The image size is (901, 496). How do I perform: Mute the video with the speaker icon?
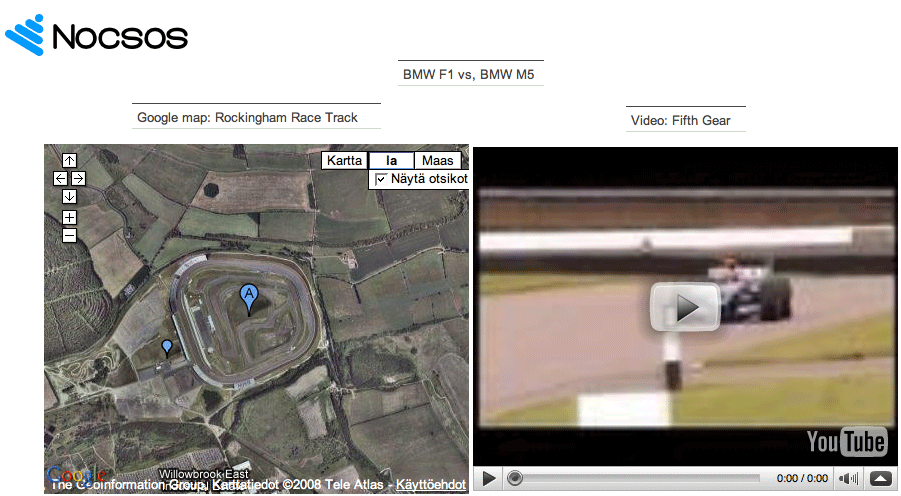(x=848, y=479)
